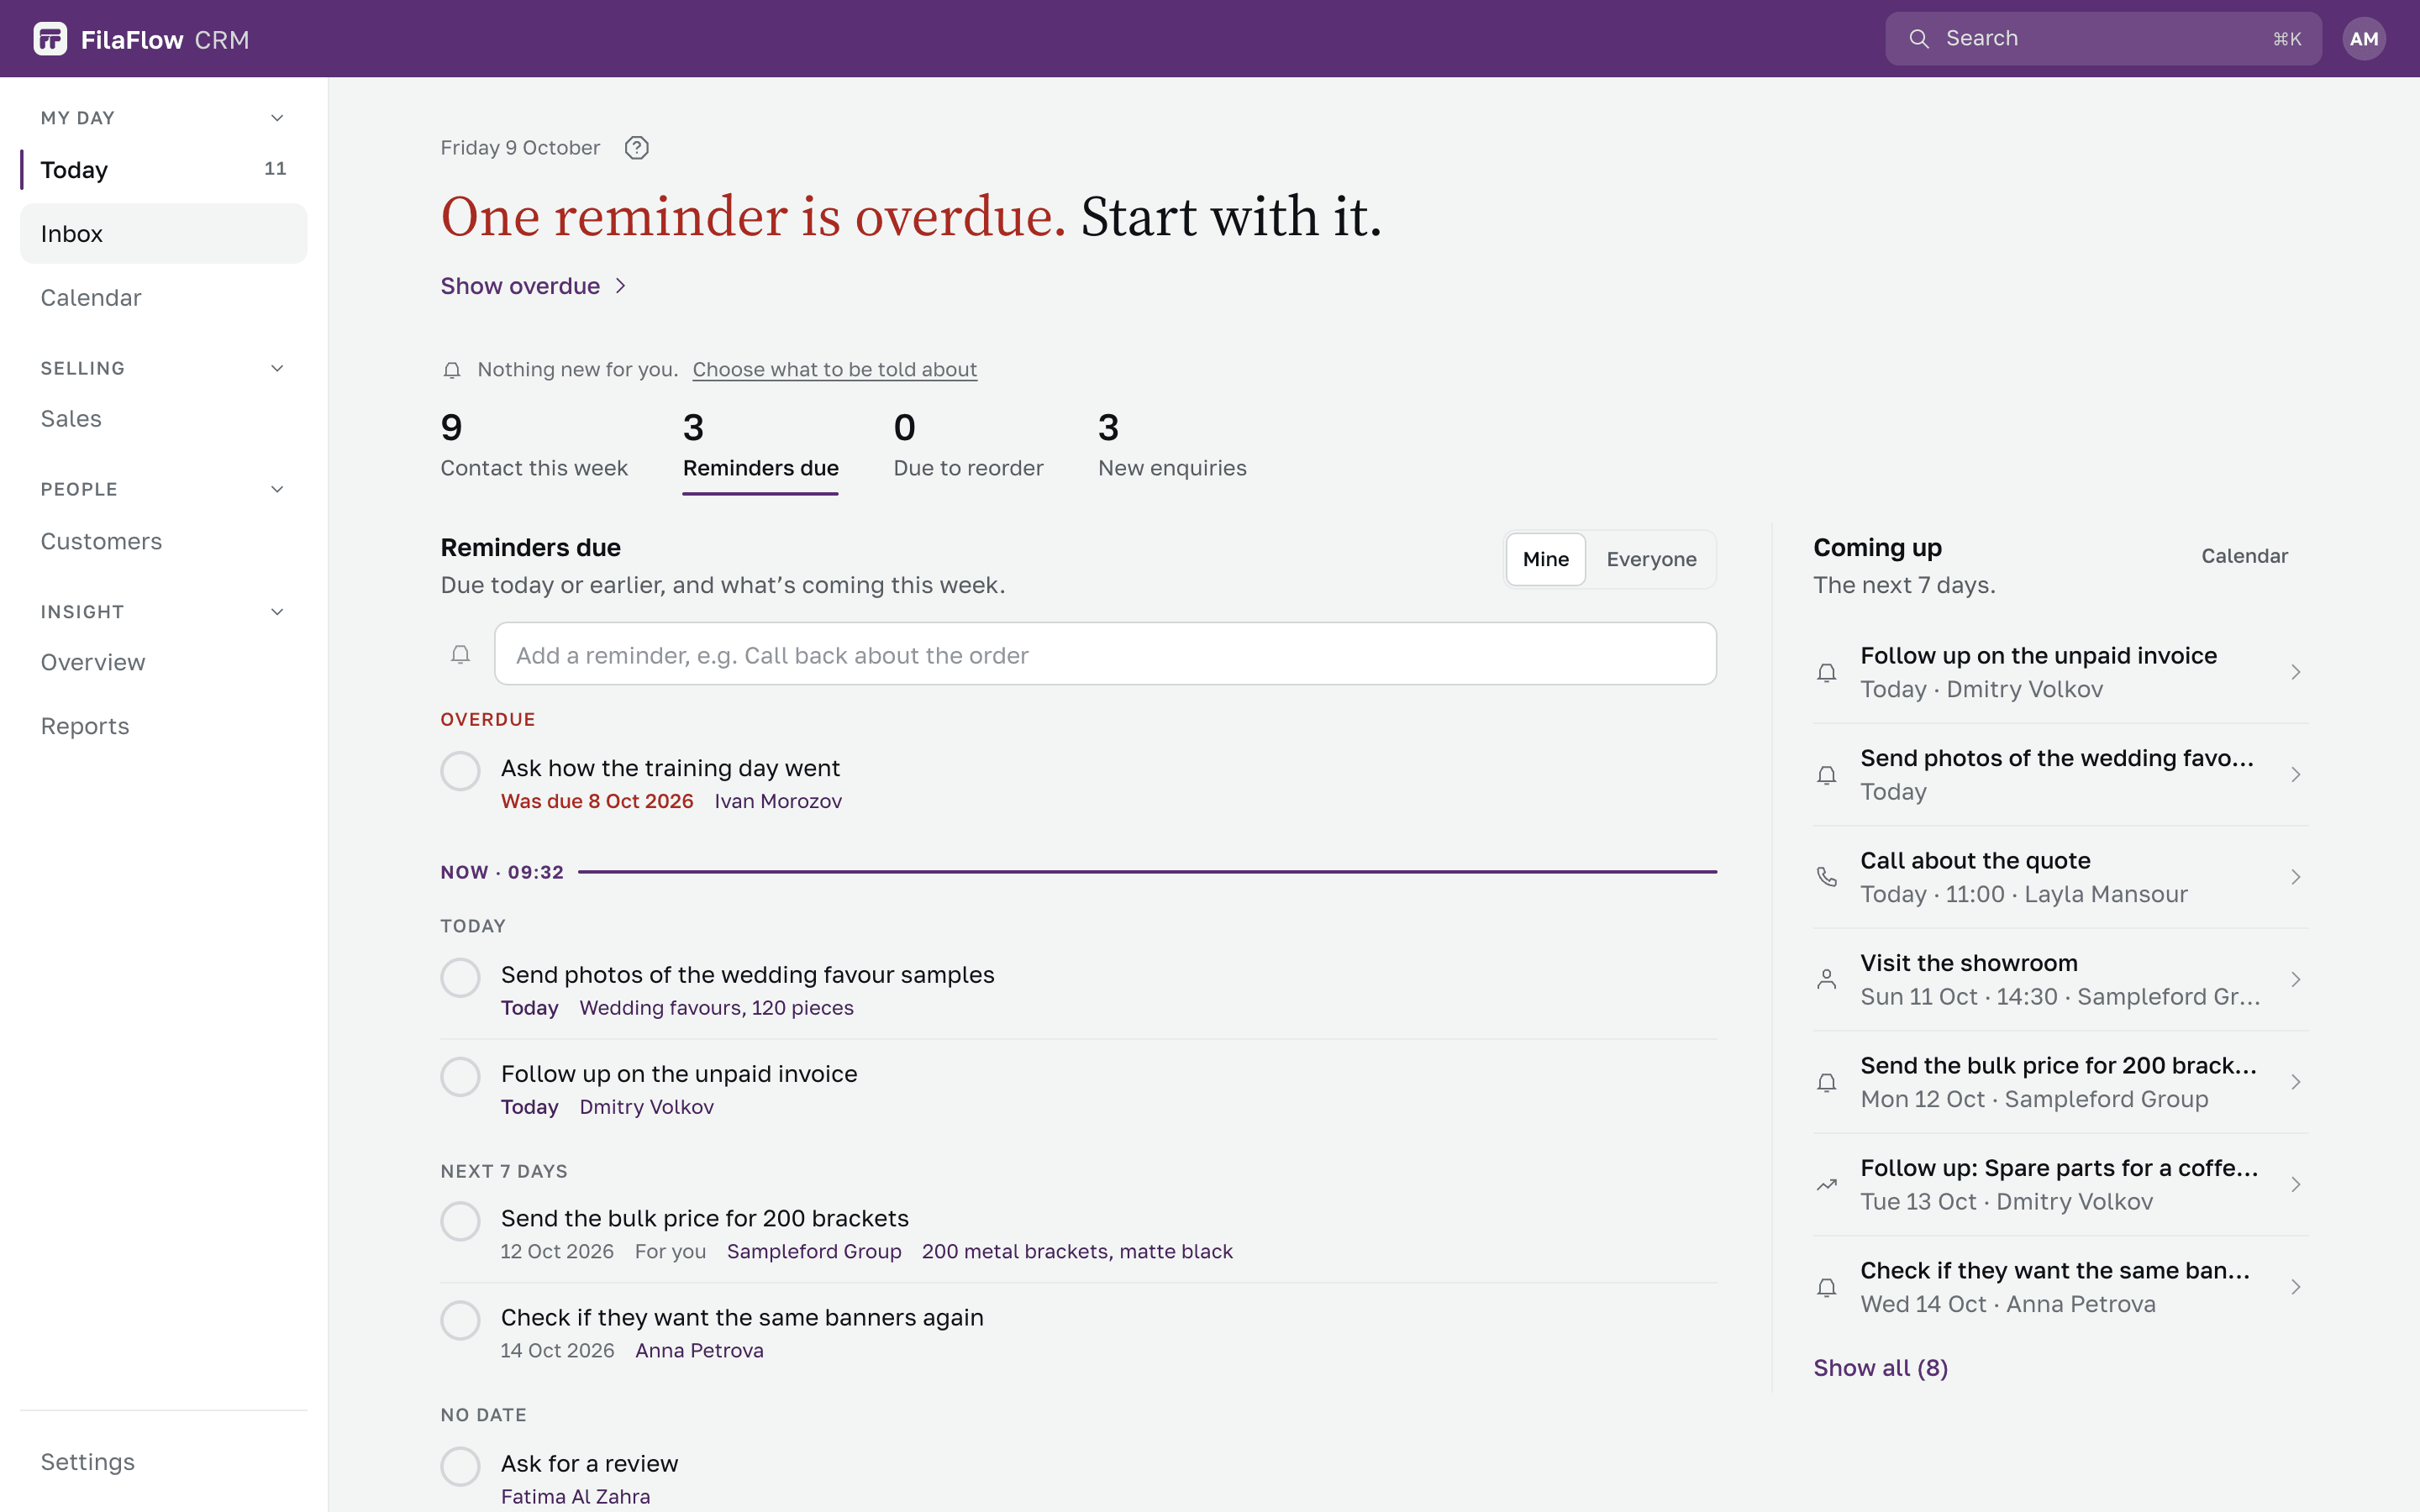The height and width of the screenshot is (1512, 2420).
Task: Switch to Contact this week tab
Action: [x=534, y=446]
